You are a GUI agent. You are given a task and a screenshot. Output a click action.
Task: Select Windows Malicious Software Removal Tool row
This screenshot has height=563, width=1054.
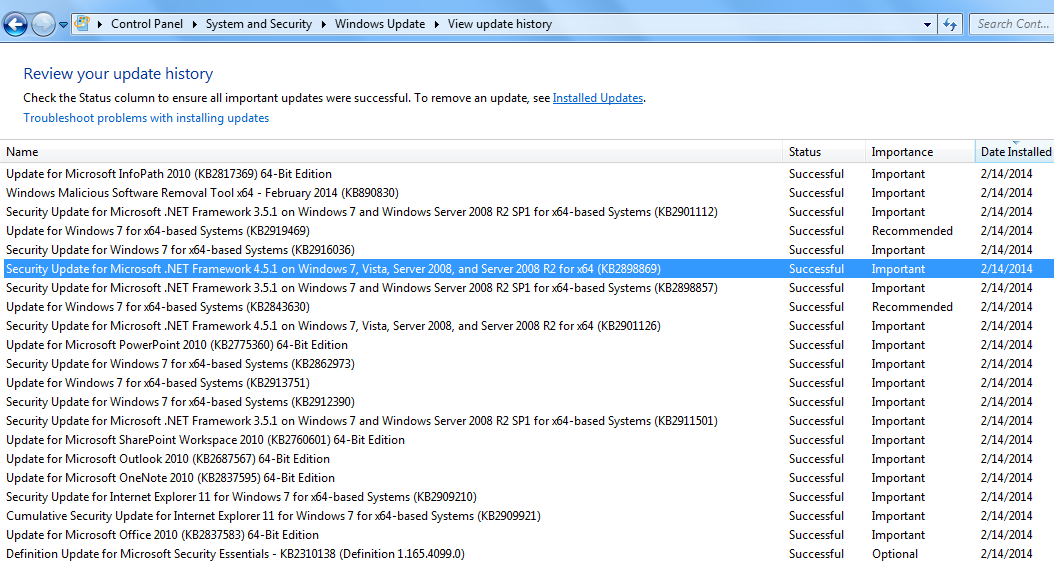(527, 193)
